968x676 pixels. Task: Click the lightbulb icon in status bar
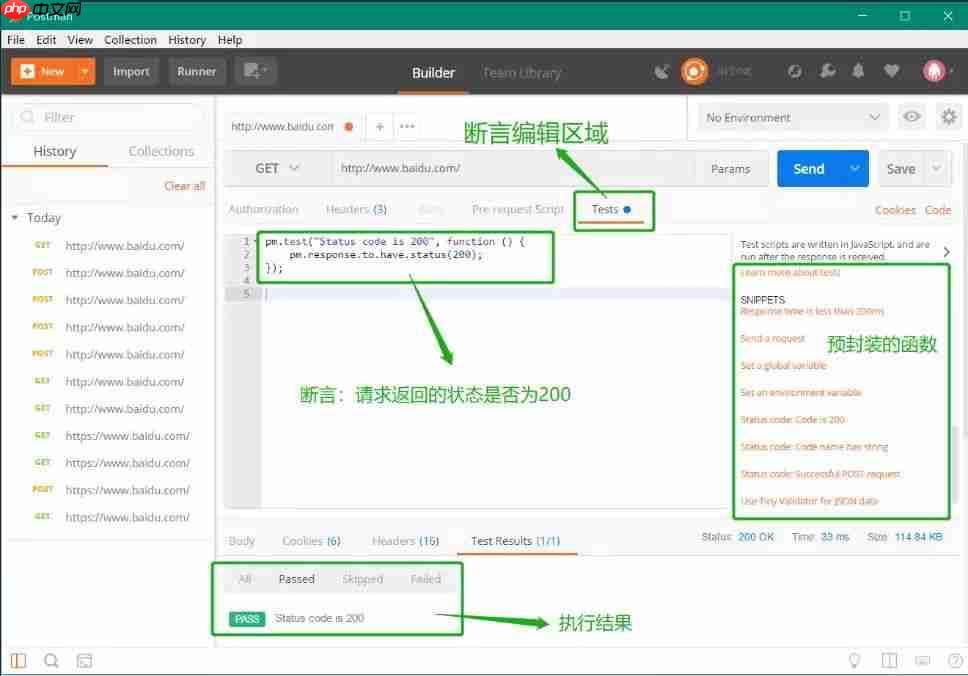point(854,661)
